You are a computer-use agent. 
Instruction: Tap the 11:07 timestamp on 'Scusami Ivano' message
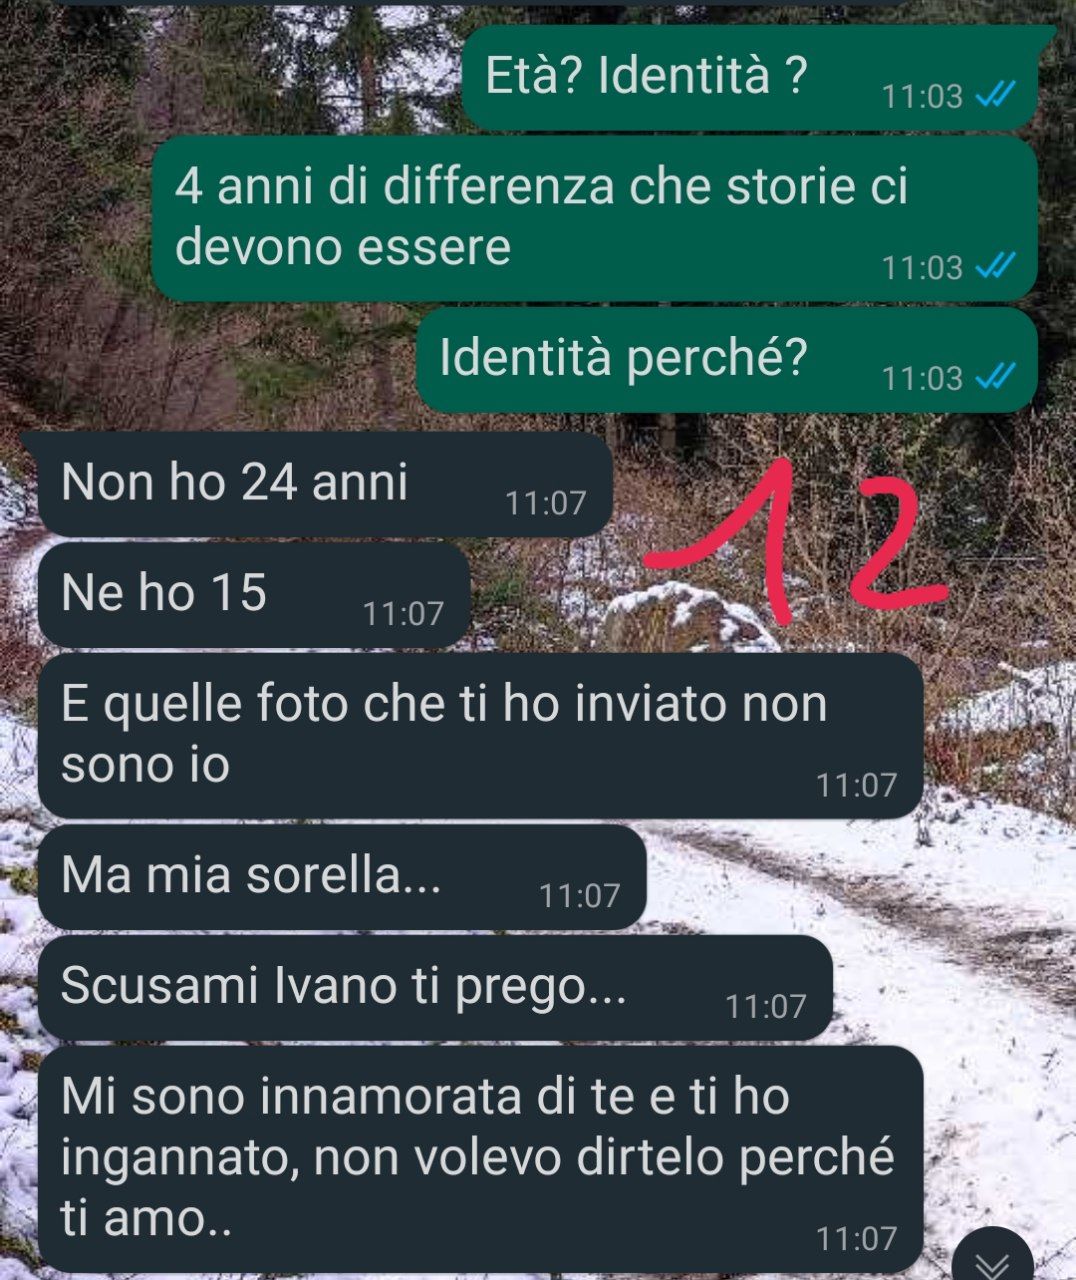click(x=766, y=1006)
